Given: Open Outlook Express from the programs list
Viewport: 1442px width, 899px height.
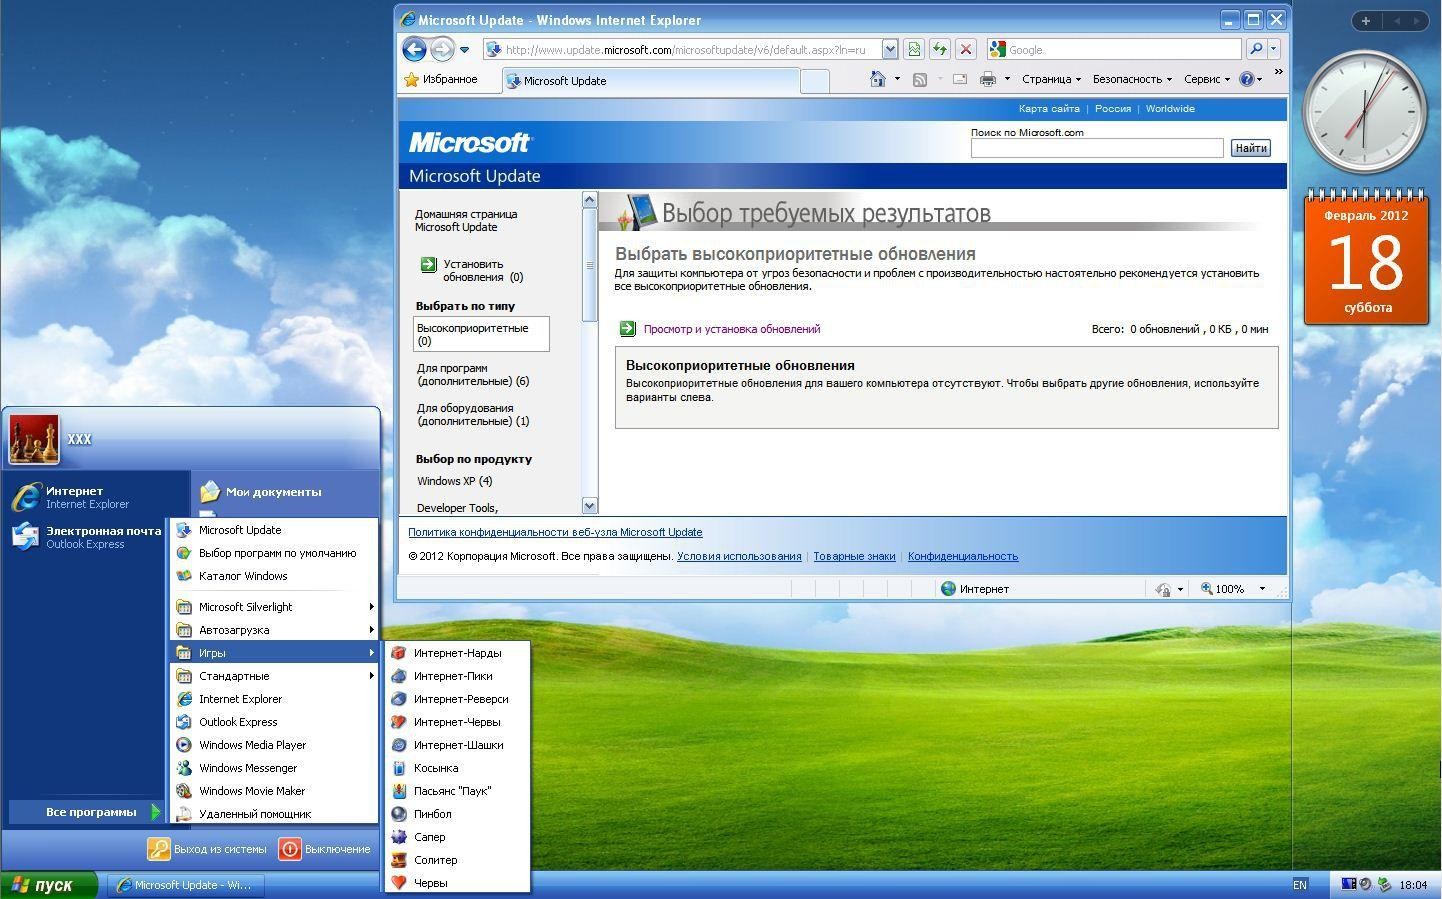Looking at the screenshot, I should (x=274, y=722).
